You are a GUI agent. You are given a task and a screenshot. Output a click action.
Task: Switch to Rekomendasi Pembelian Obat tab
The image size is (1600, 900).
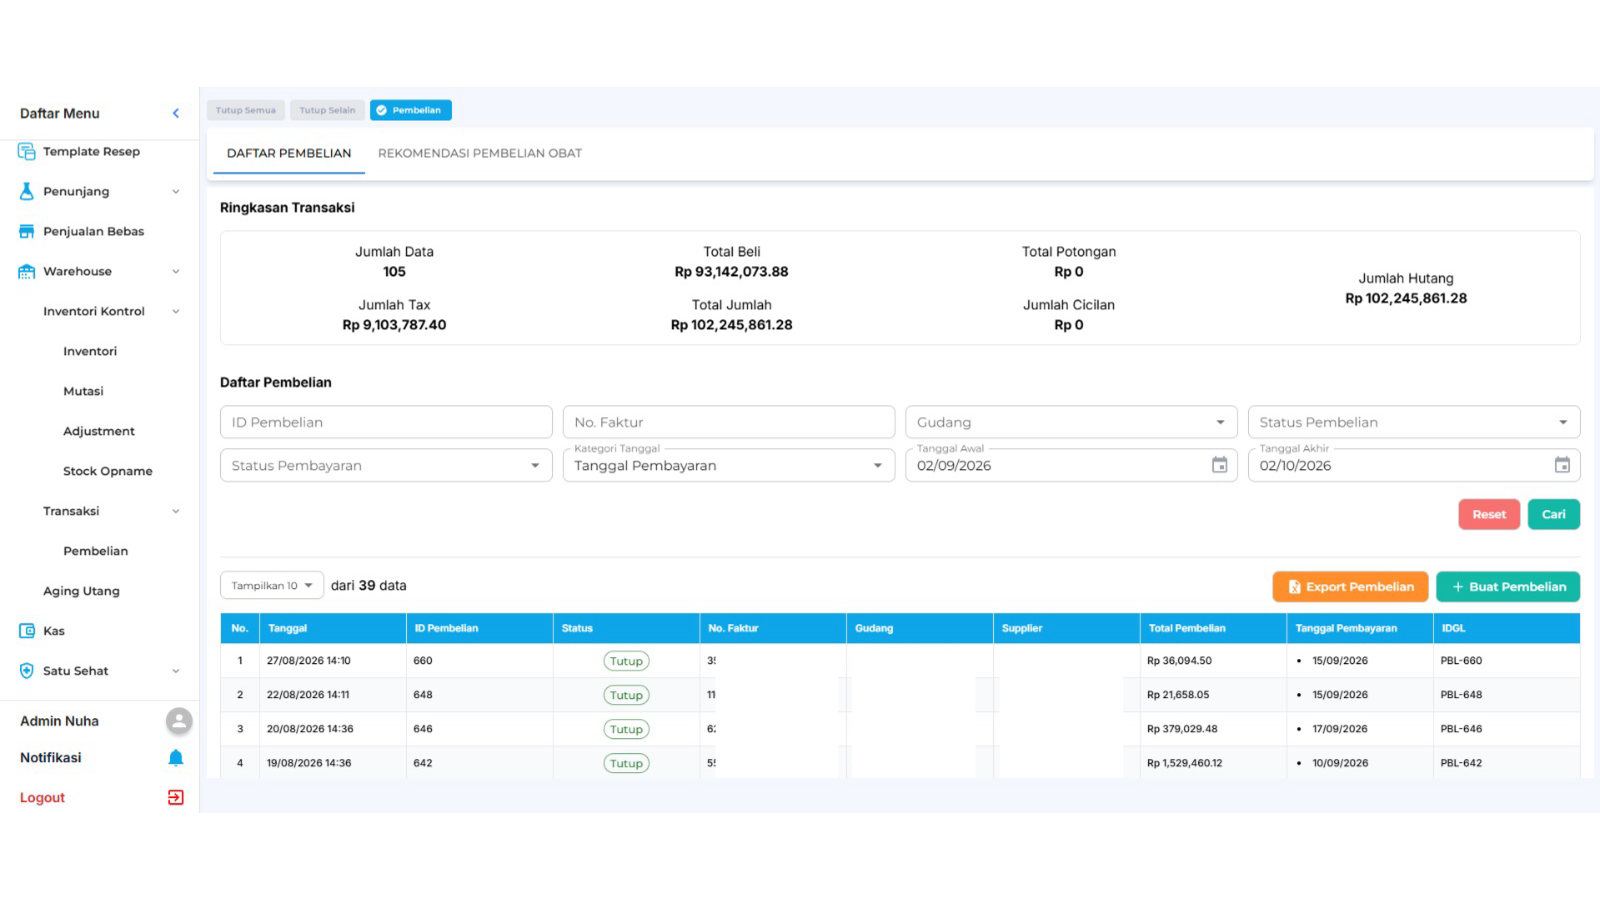click(480, 153)
